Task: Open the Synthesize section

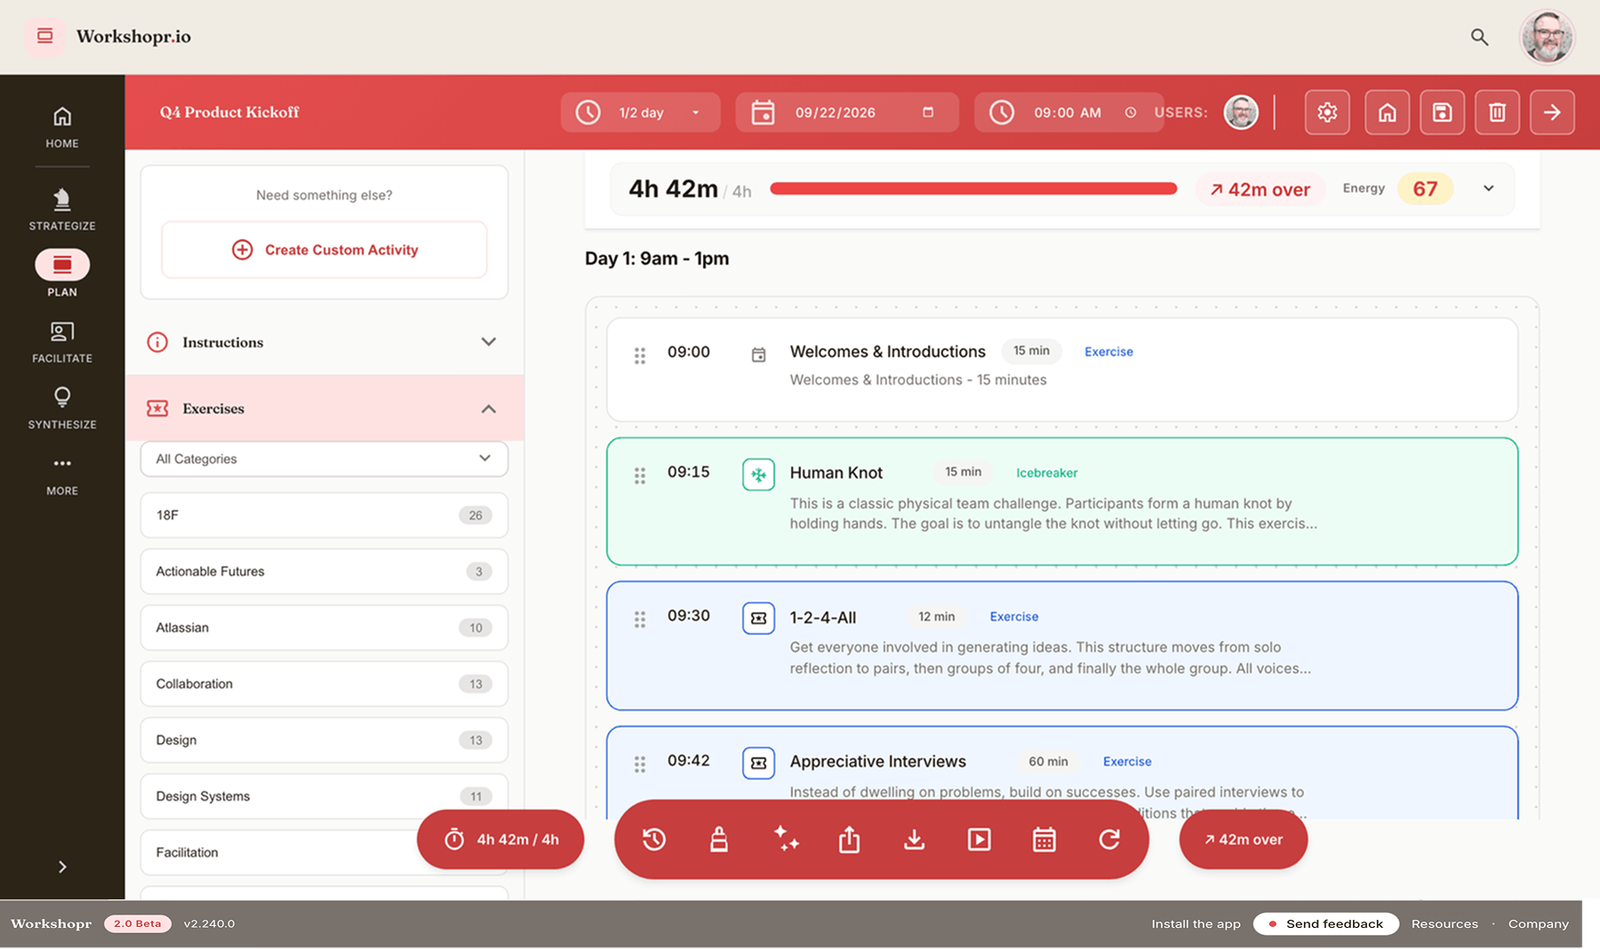Action: [62, 408]
